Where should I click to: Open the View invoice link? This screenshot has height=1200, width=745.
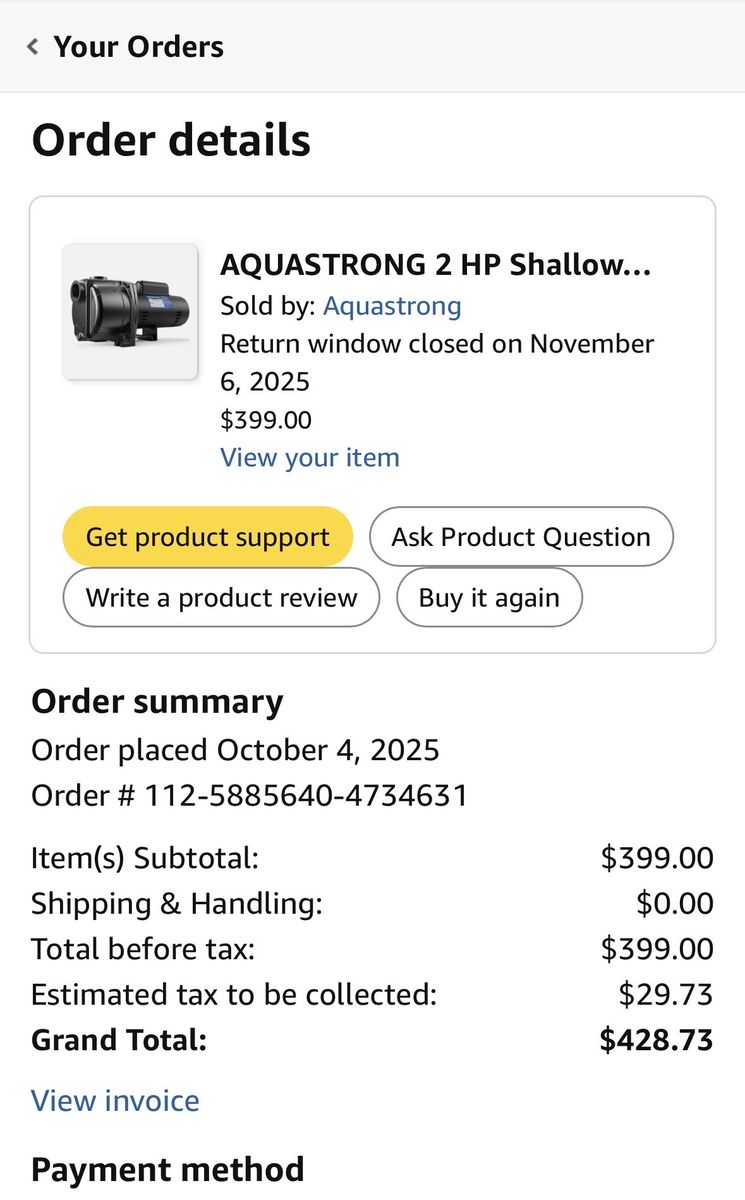(x=115, y=1101)
